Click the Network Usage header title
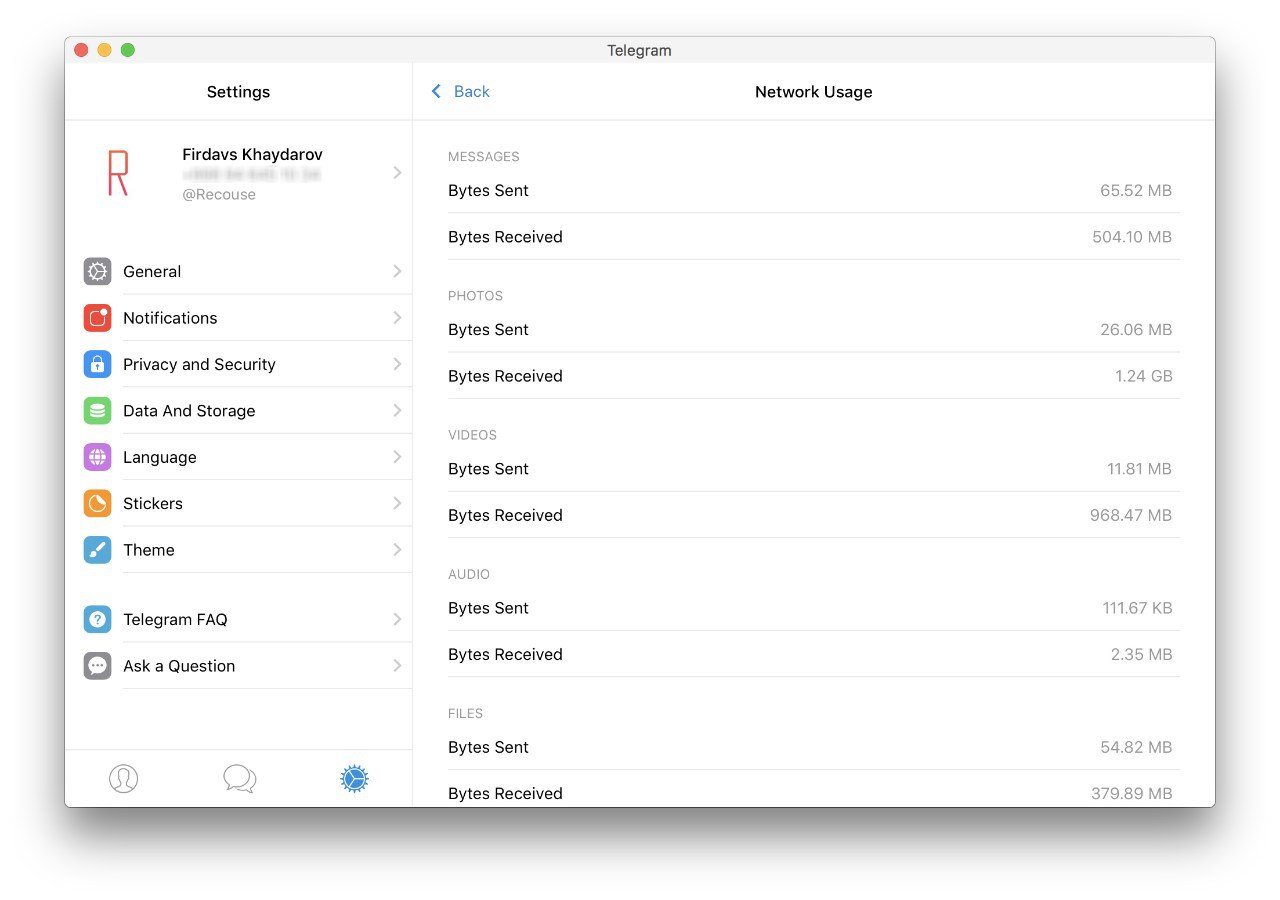This screenshot has height=900, width=1280. (814, 92)
